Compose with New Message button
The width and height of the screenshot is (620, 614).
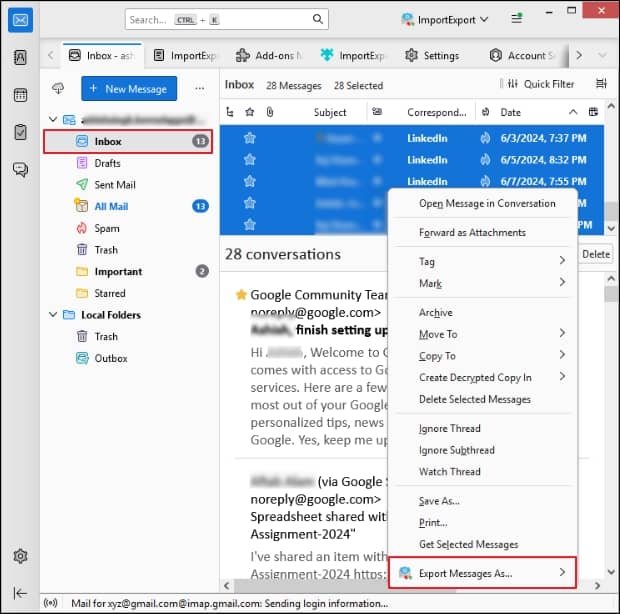click(x=129, y=89)
